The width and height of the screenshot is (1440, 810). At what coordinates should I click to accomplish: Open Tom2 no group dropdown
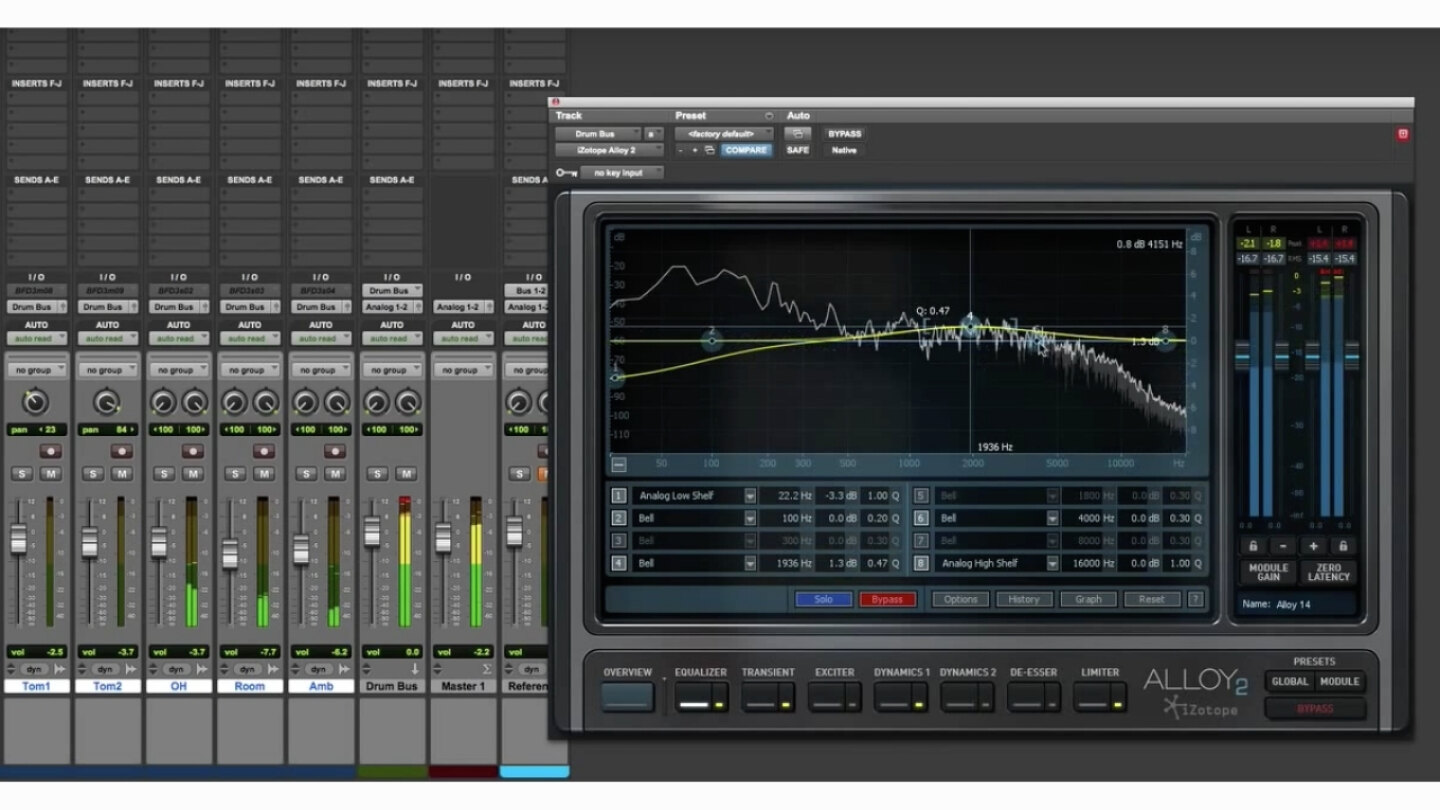click(107, 370)
